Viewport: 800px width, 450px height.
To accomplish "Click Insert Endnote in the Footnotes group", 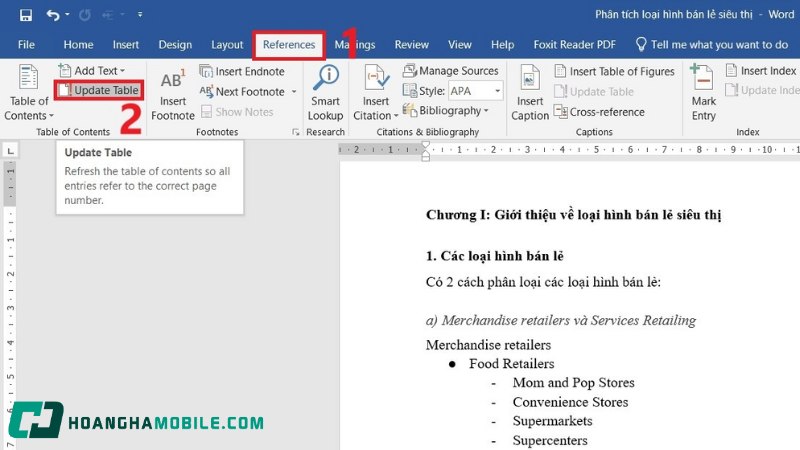I will point(242,71).
